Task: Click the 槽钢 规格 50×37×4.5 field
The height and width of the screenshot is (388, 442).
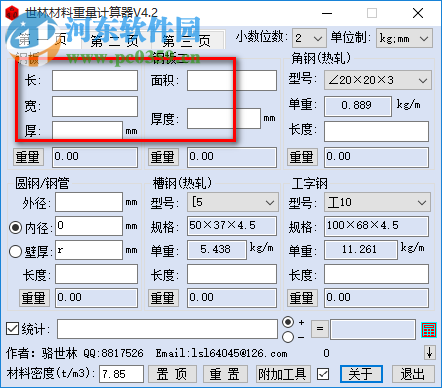Action: (x=232, y=226)
